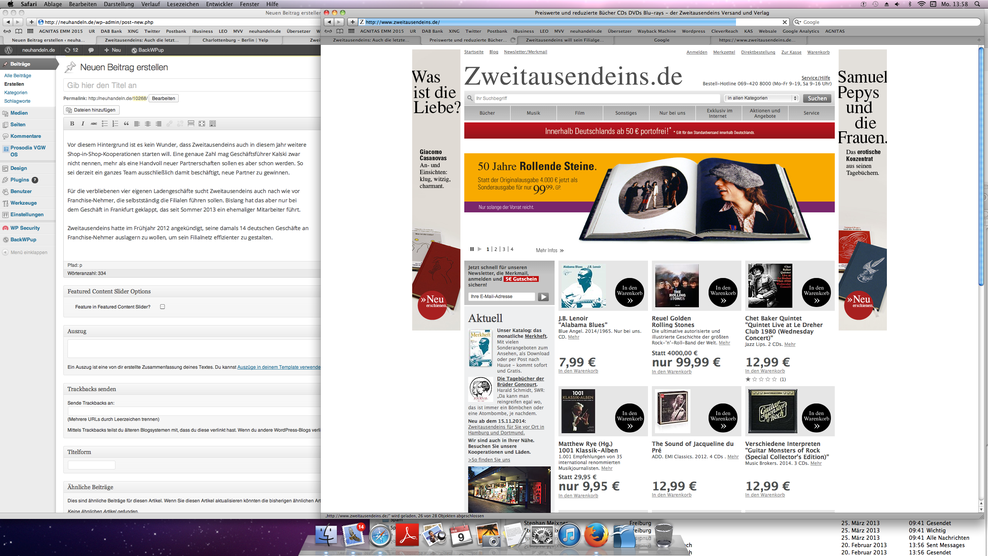Open Safari Lesezeichen menu

tap(182, 4)
